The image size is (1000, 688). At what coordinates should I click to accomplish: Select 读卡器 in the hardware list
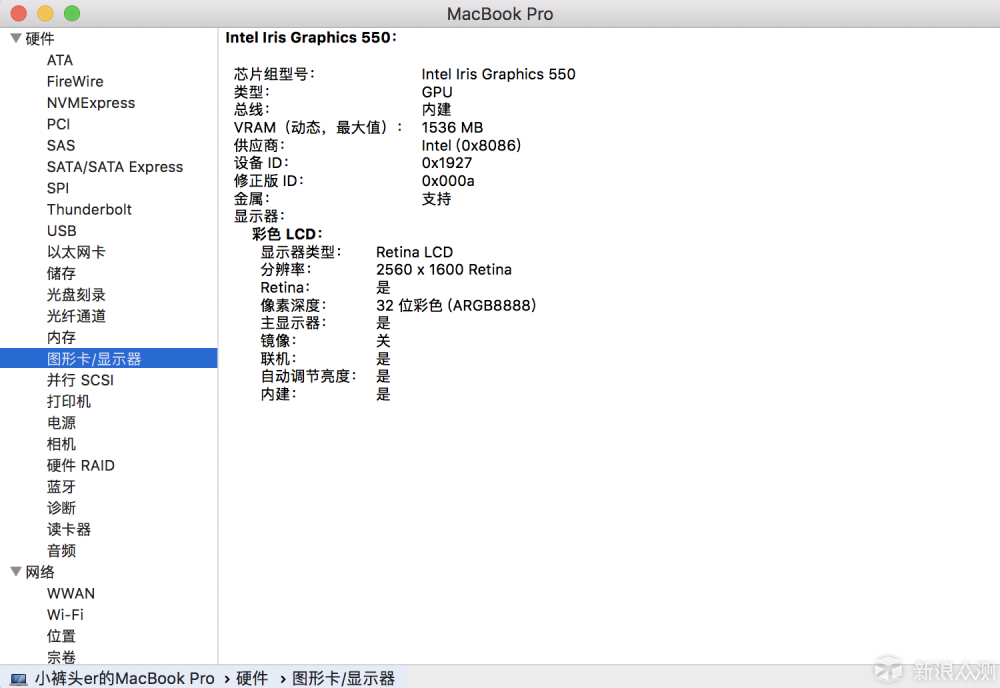coord(69,529)
